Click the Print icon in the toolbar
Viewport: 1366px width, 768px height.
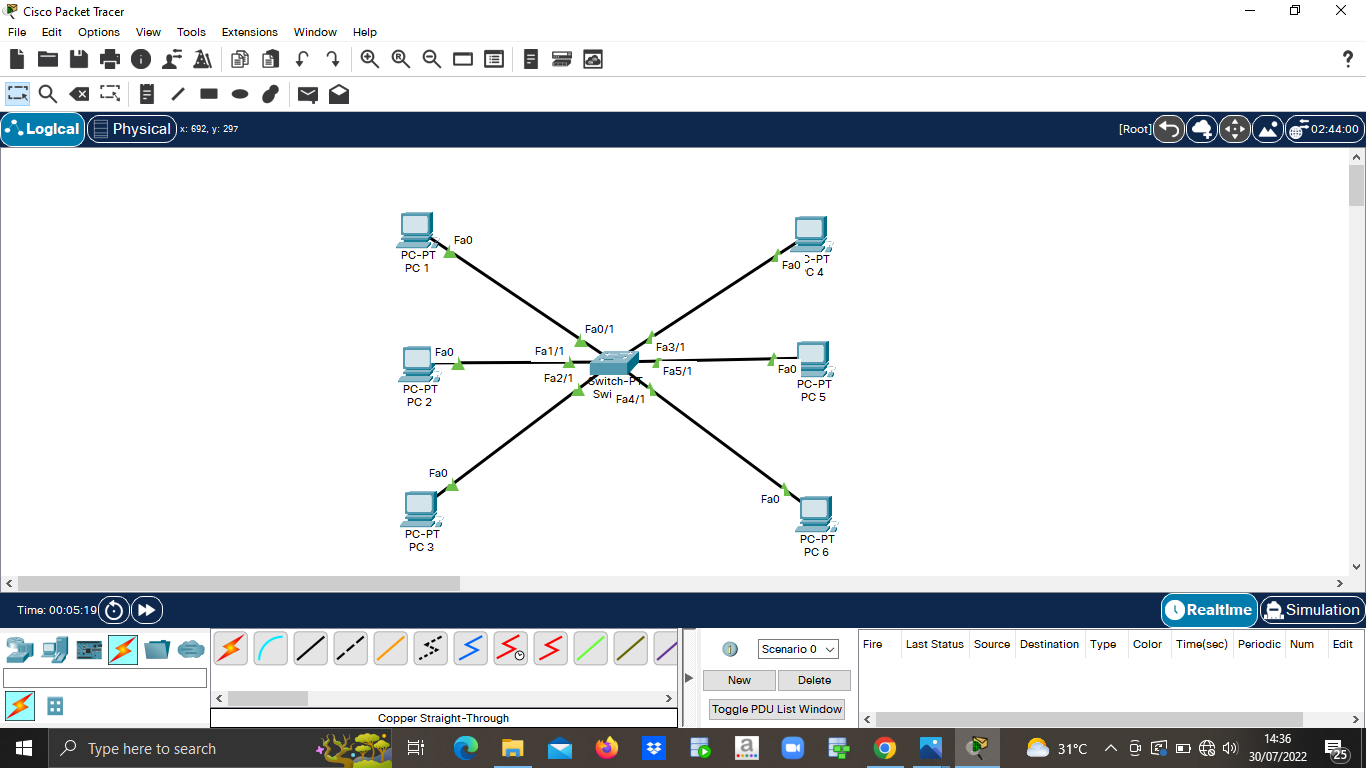point(110,60)
